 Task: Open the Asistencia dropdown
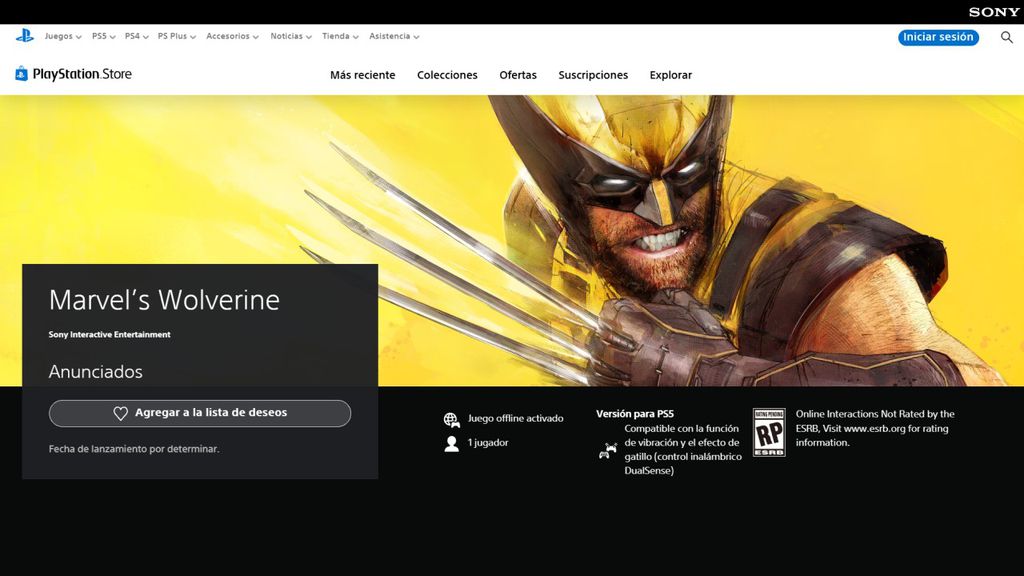point(390,36)
